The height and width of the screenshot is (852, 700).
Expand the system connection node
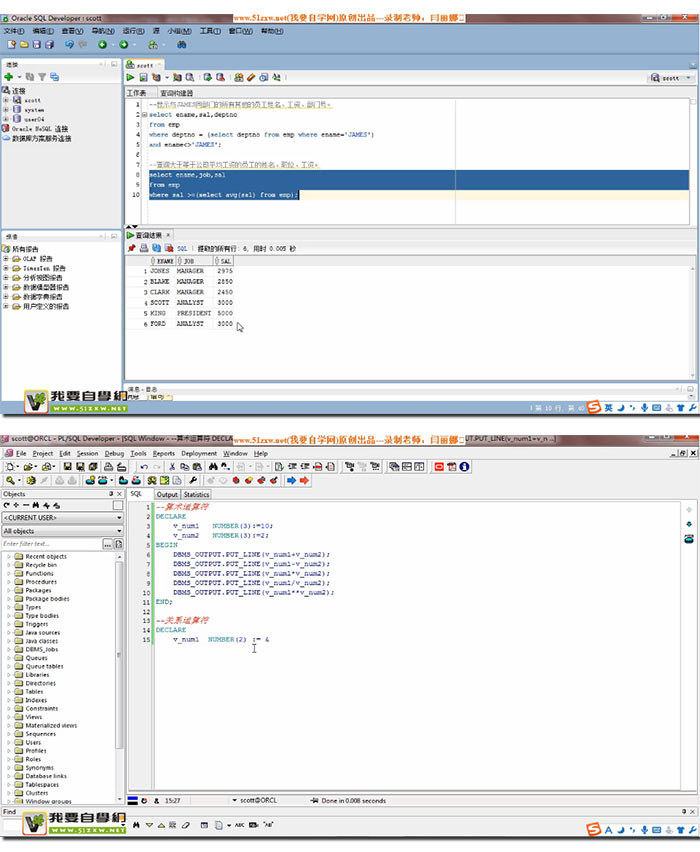[x=6, y=109]
